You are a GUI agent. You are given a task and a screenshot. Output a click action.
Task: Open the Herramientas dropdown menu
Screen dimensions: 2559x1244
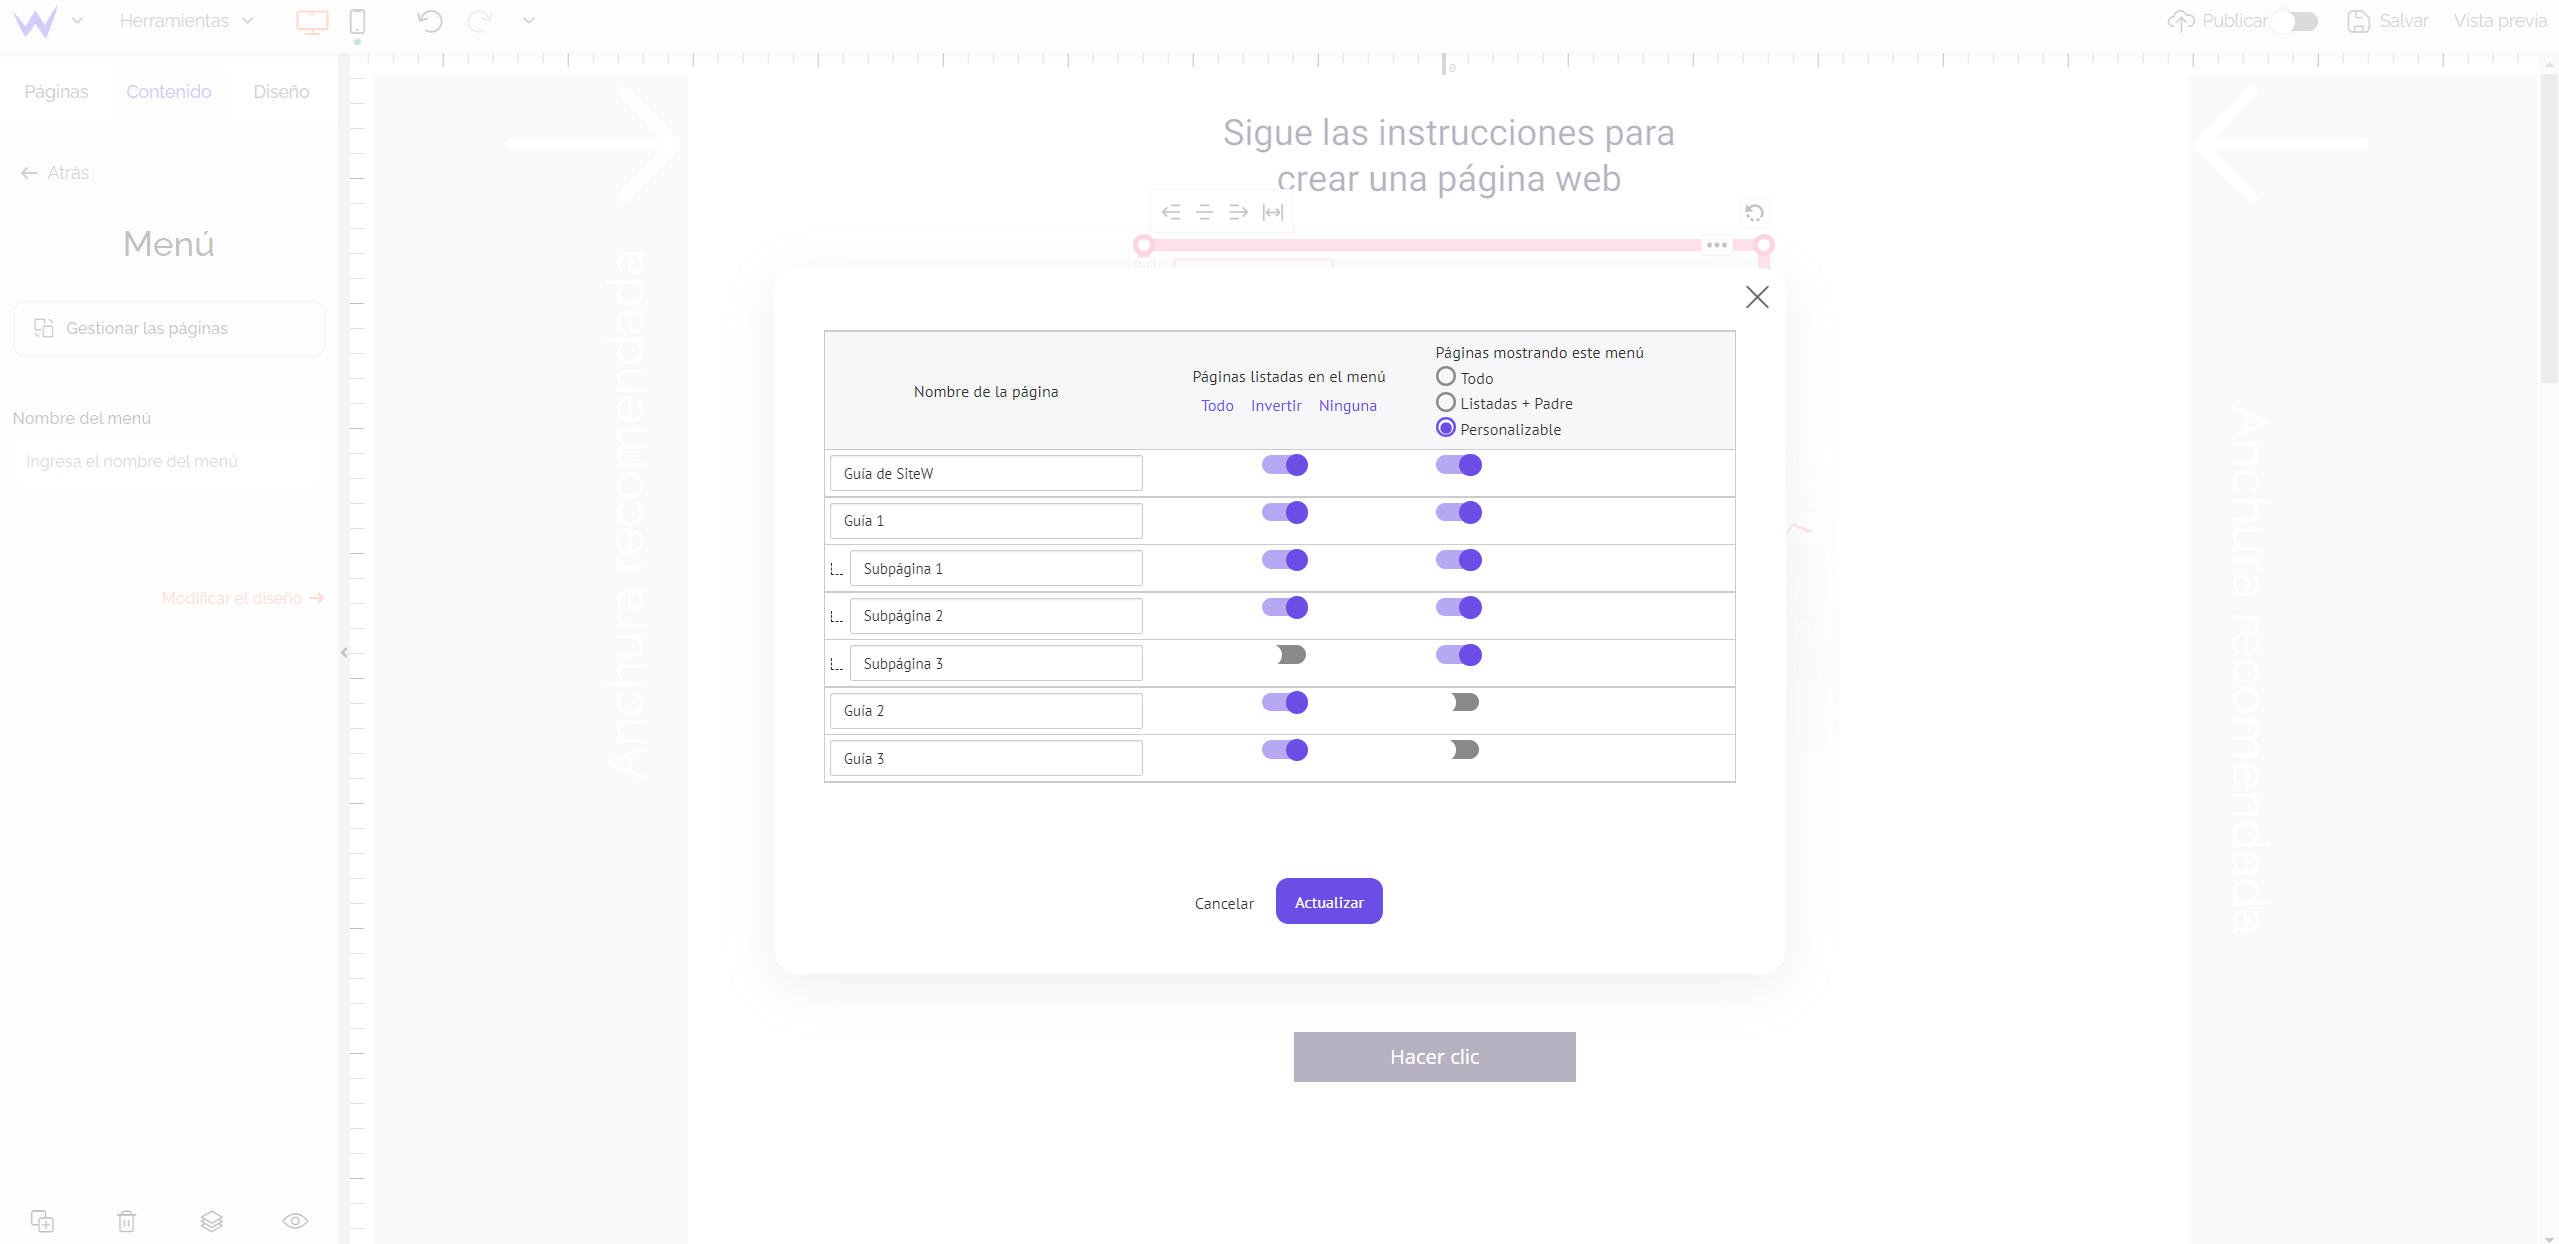pos(186,21)
